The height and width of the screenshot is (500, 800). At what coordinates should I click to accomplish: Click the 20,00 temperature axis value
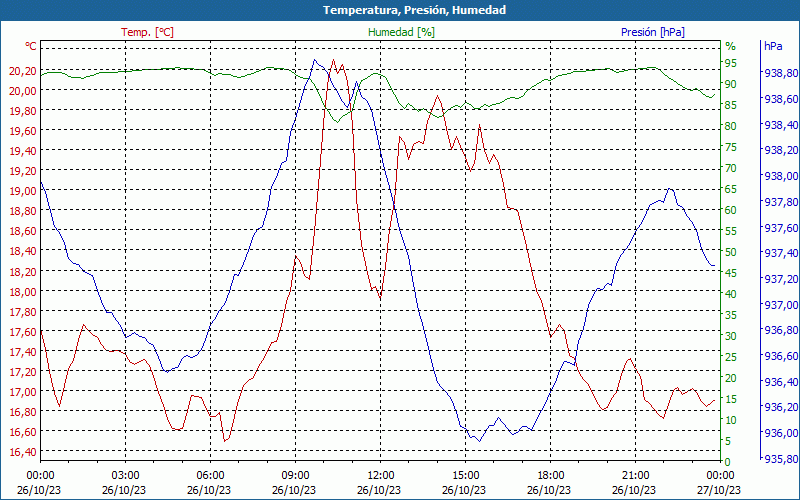[x=23, y=91]
